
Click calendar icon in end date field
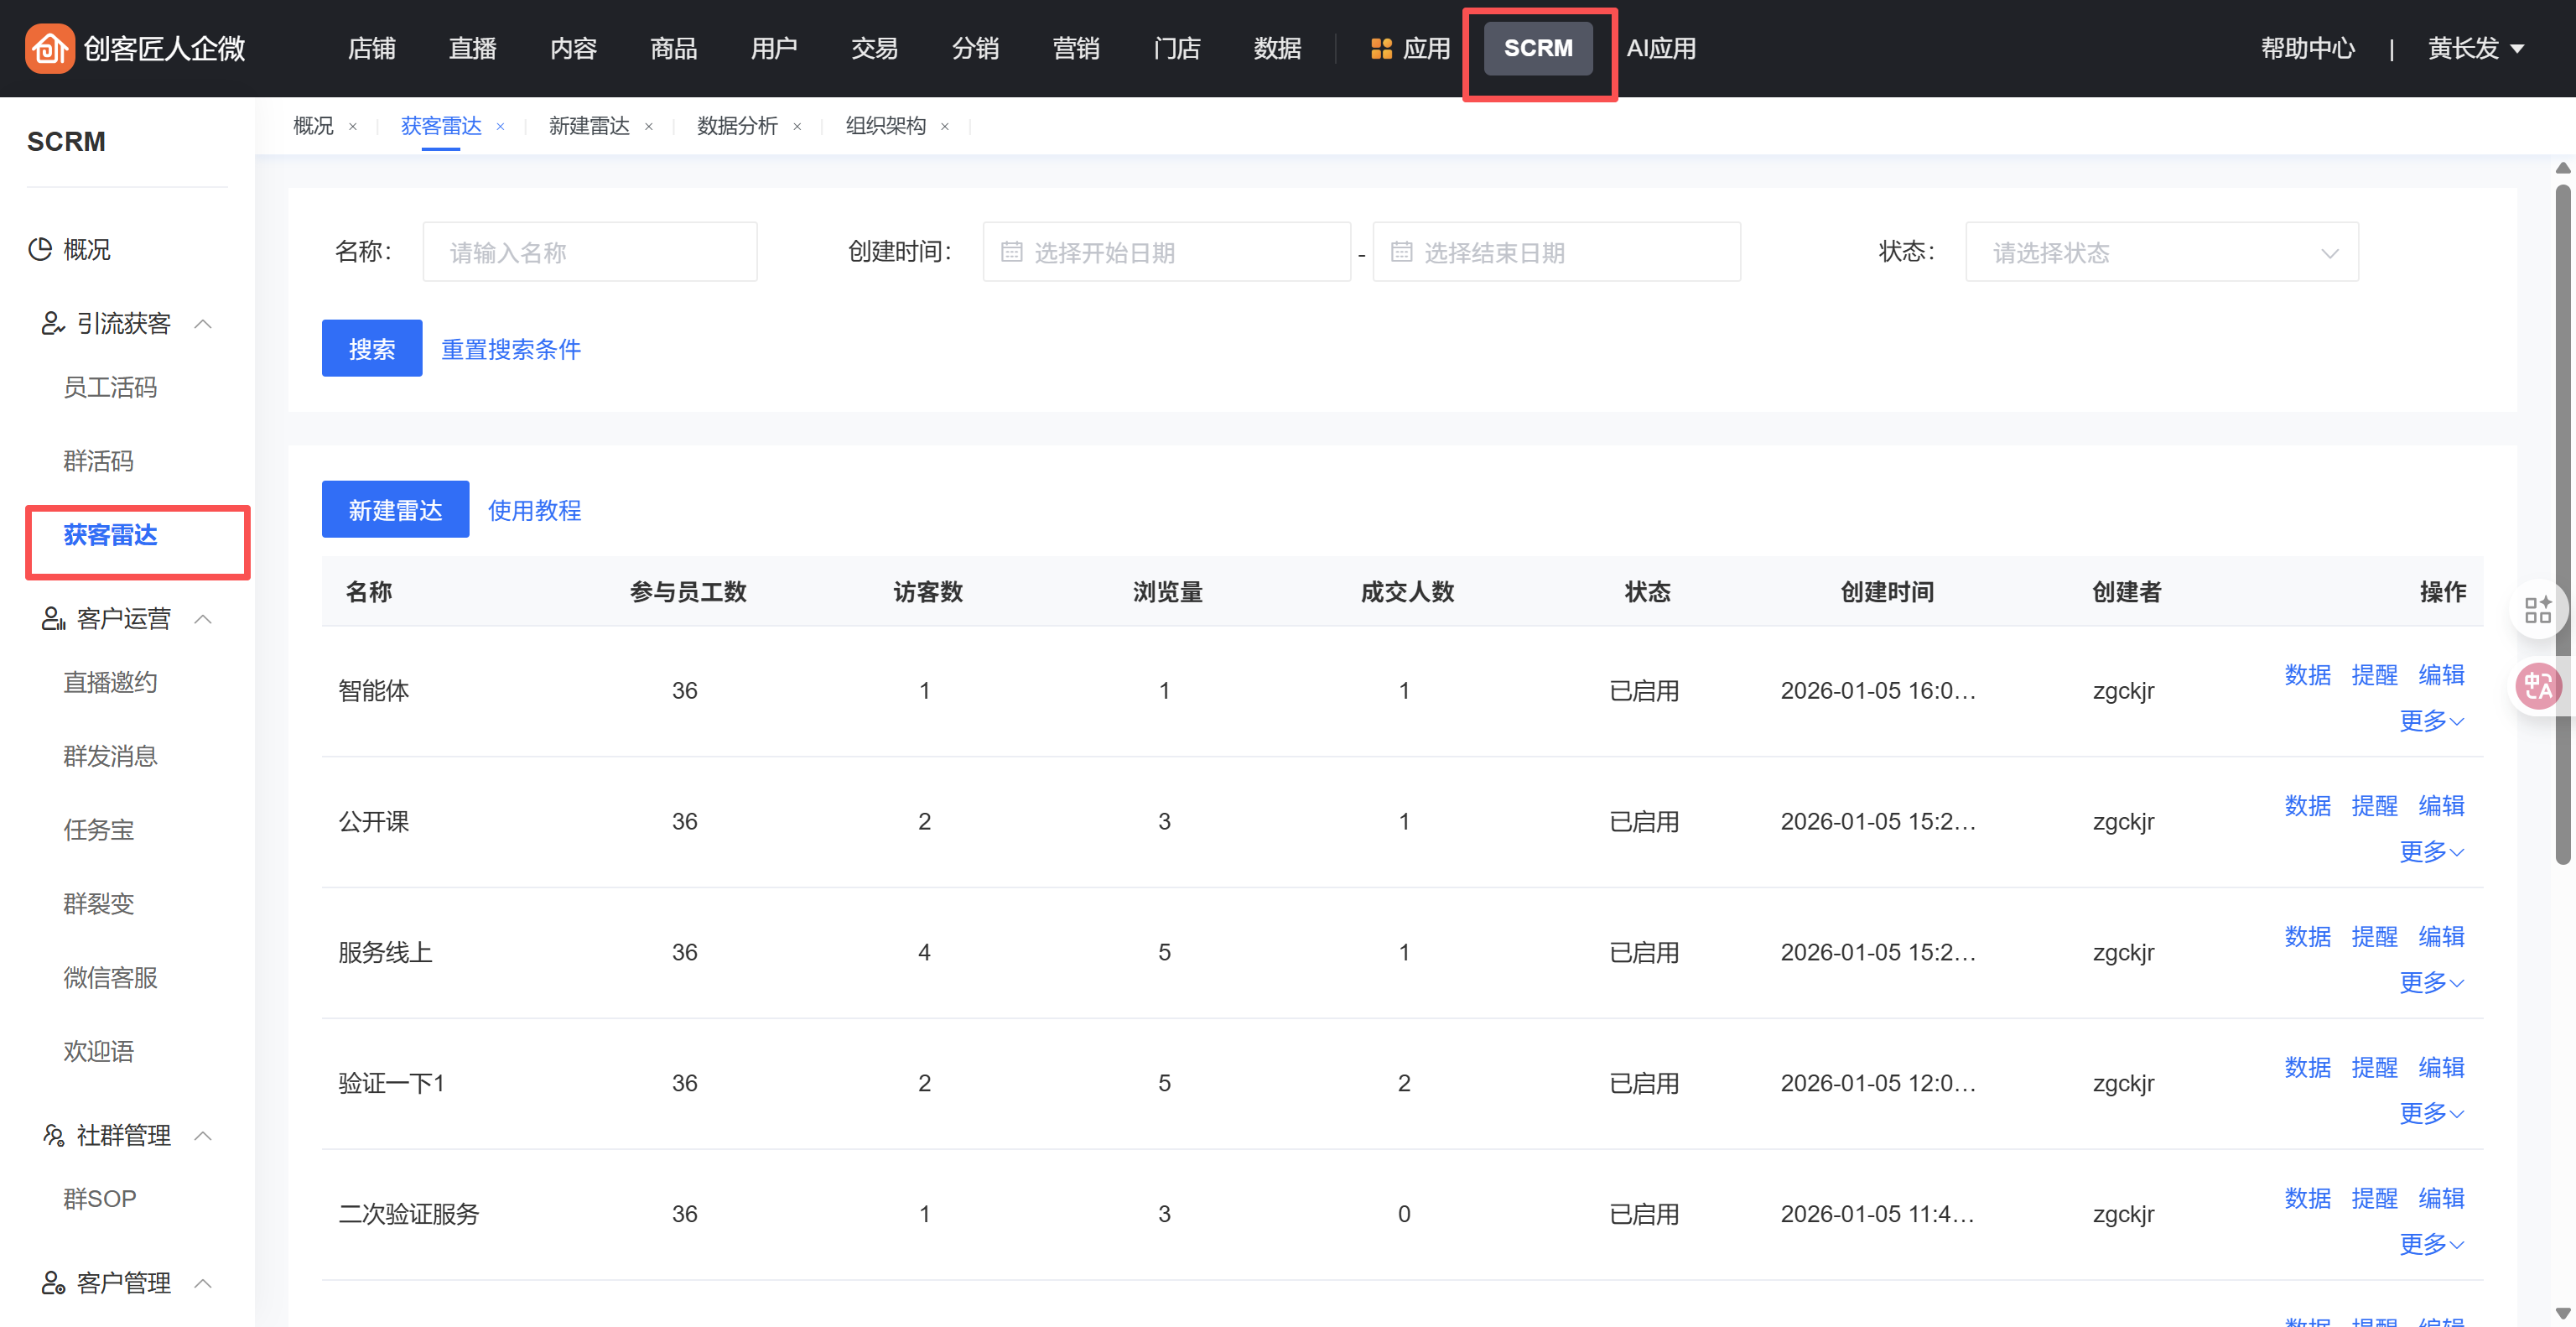pyautogui.click(x=1401, y=252)
